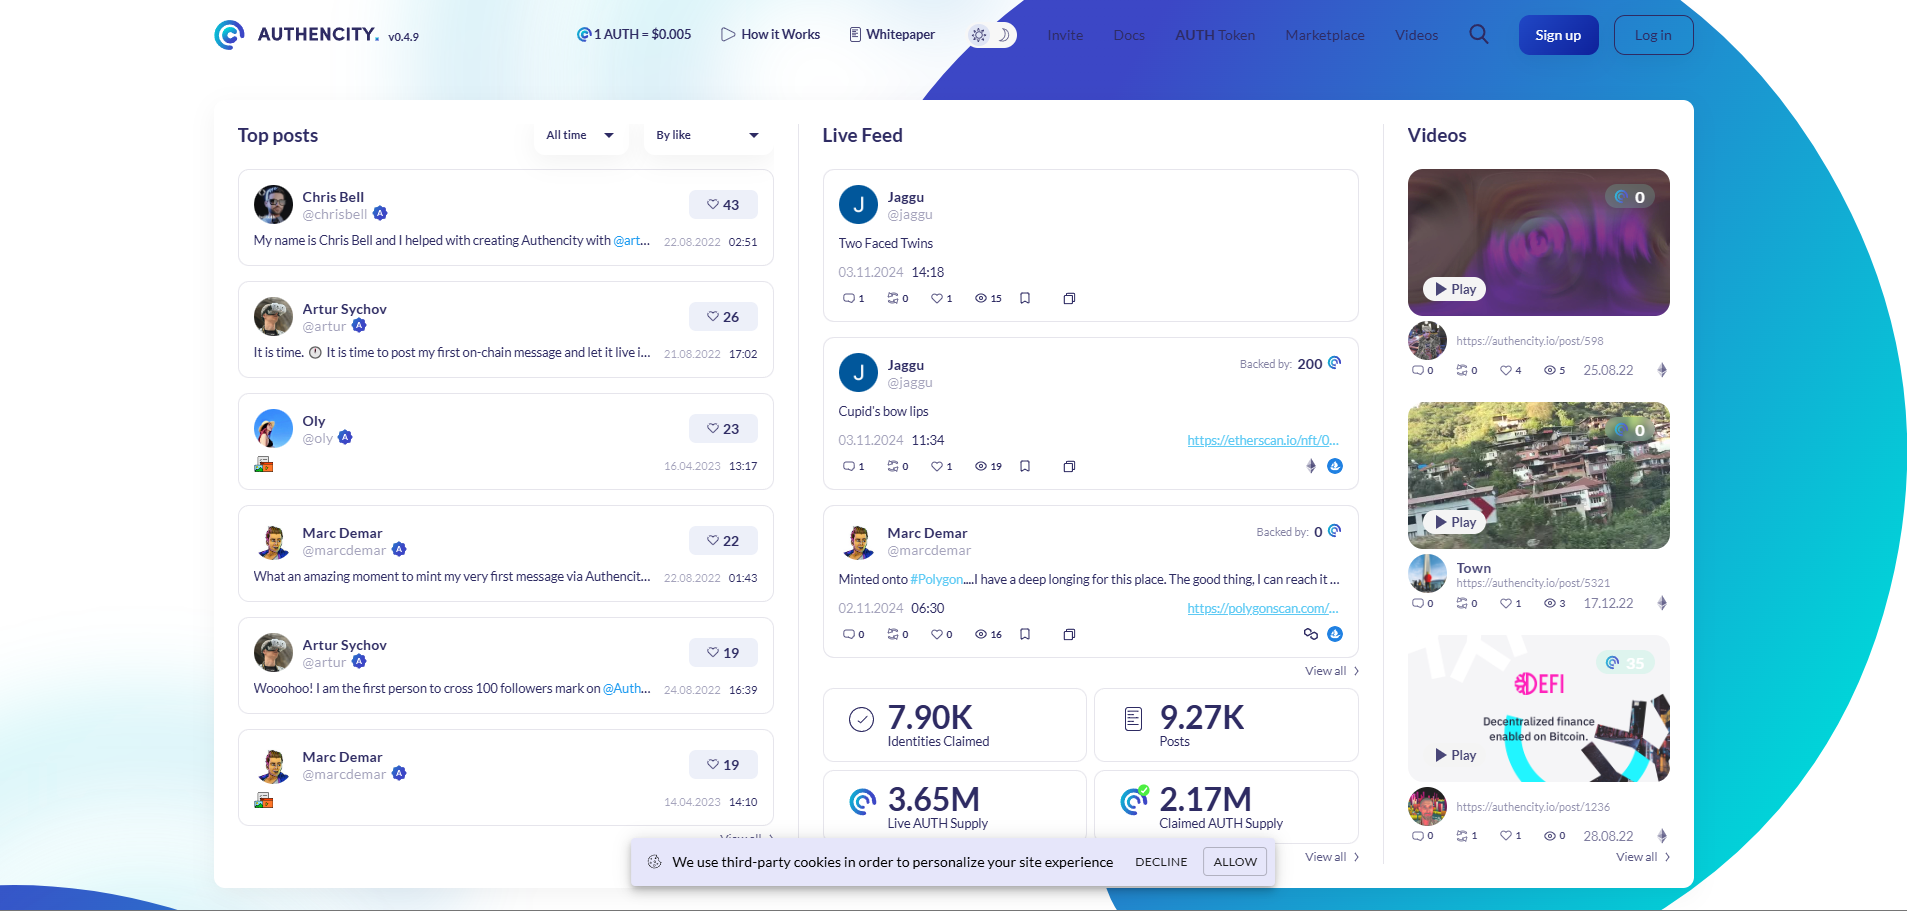The image size is (1907, 911).
Task: Copy the Cupid's bow lips post
Action: (1069, 466)
